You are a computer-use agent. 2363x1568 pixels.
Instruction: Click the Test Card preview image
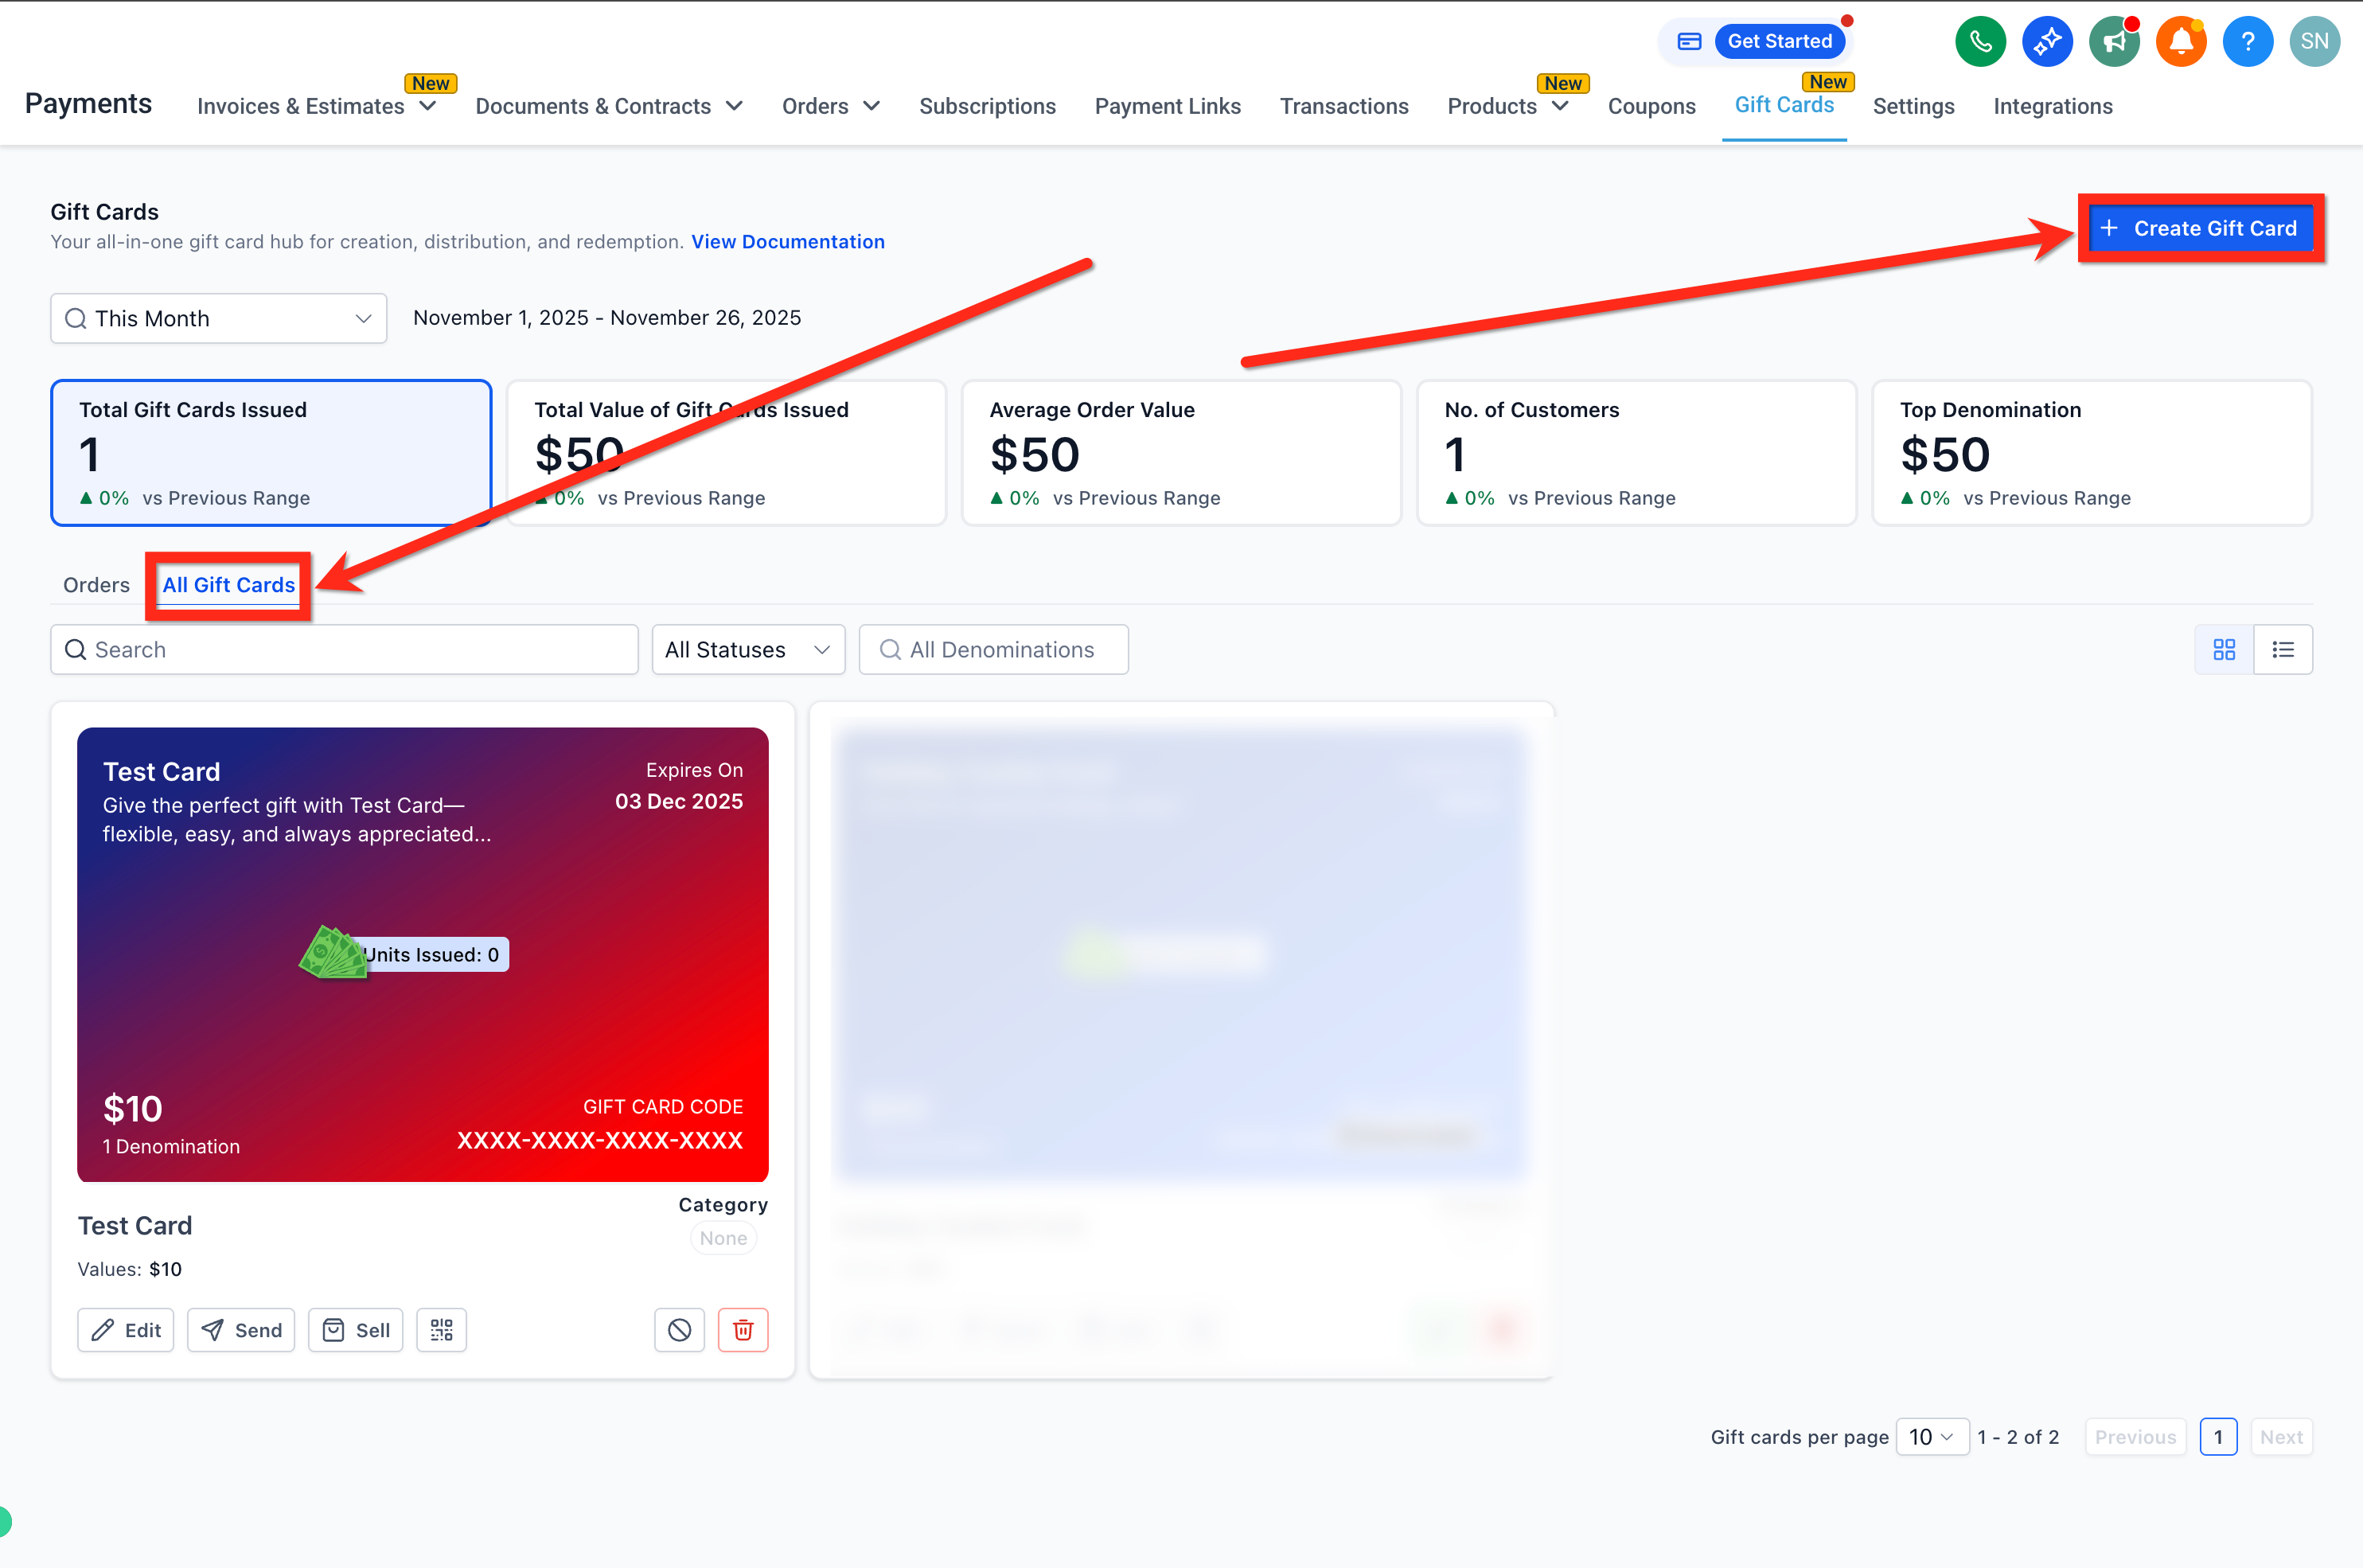coord(423,954)
